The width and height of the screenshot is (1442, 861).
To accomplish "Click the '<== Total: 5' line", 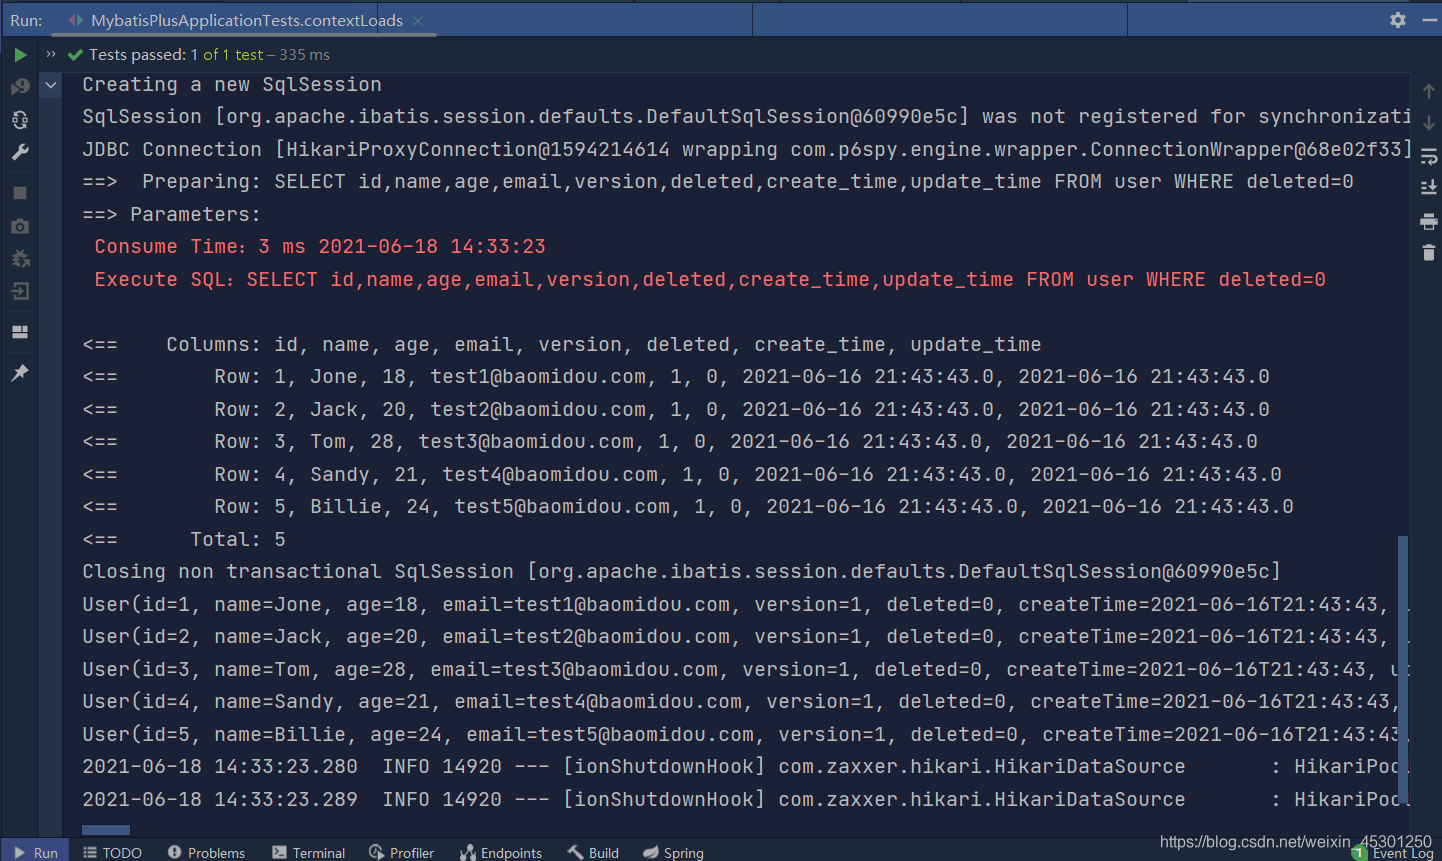I will click(x=184, y=540).
